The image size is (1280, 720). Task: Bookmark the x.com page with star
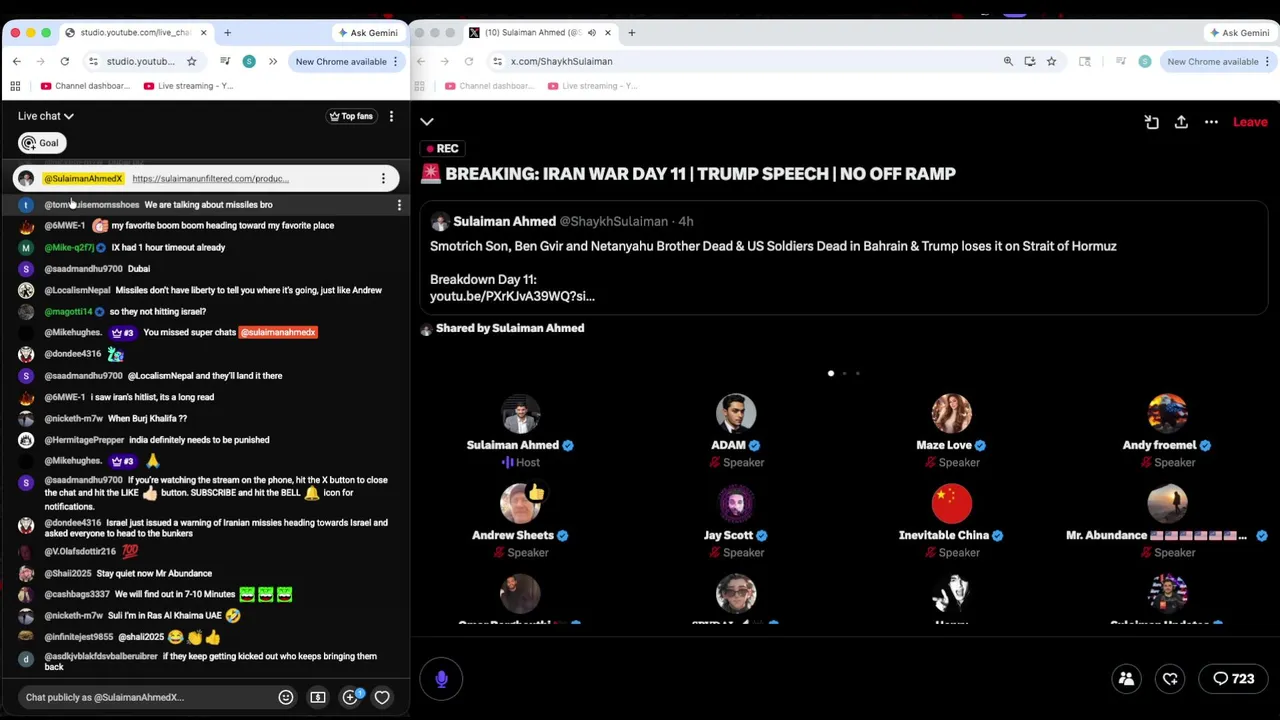click(x=1051, y=61)
